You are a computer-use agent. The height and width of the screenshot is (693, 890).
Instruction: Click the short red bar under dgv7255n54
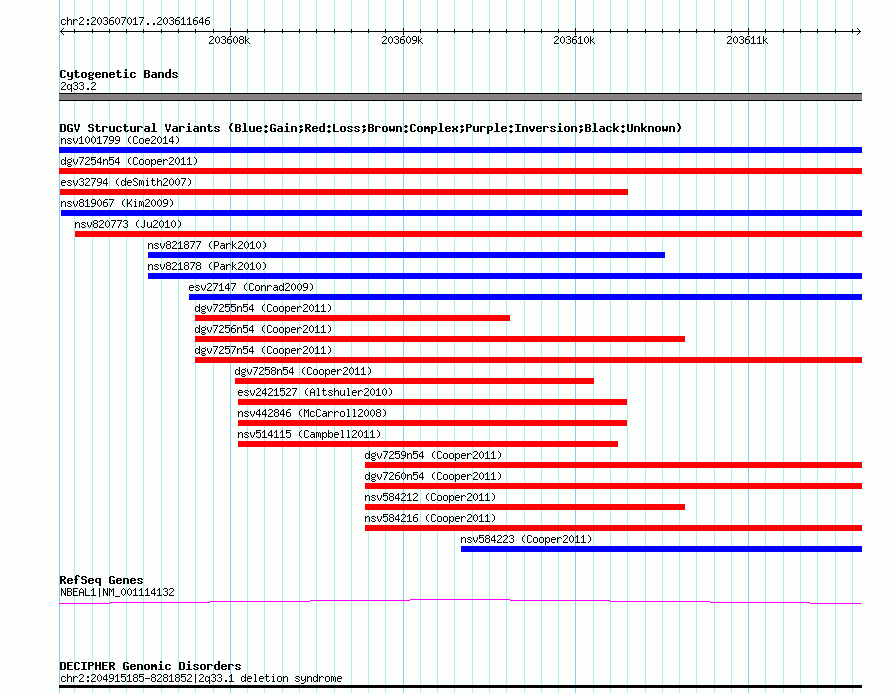(x=352, y=318)
